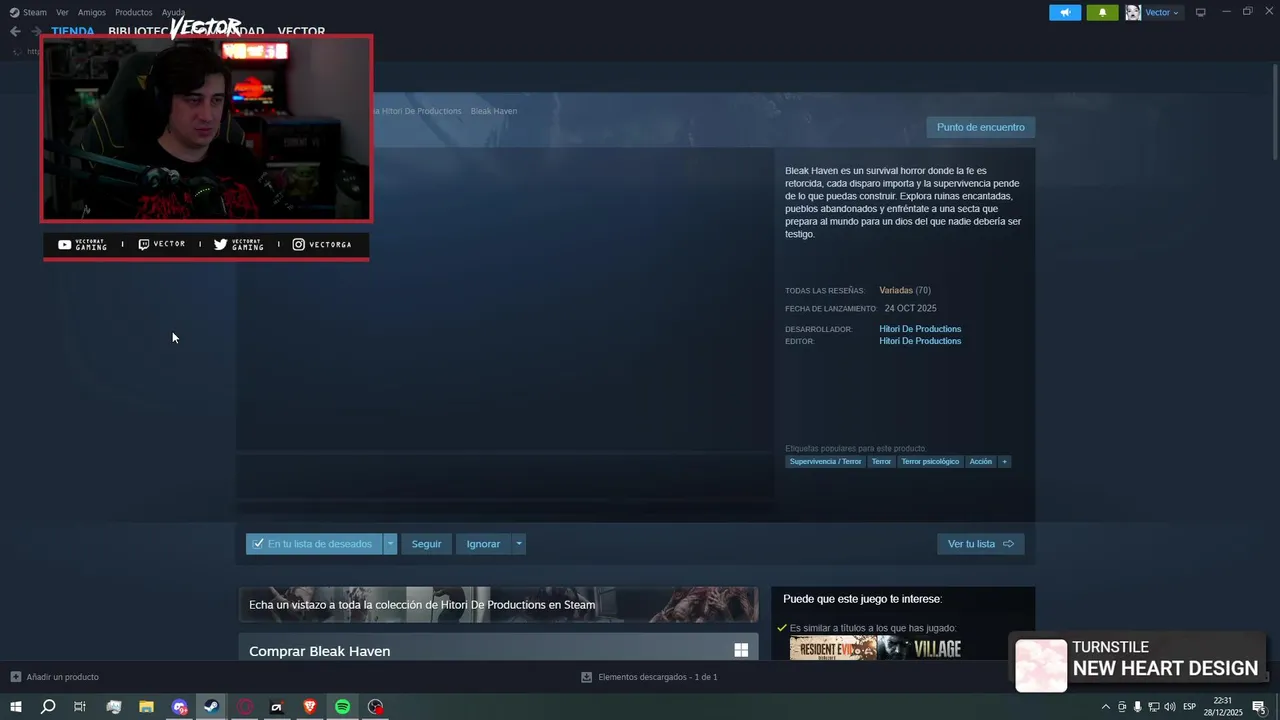Open the taskbar clock showing 22:31
This screenshot has height=720, width=1280.
1223,707
